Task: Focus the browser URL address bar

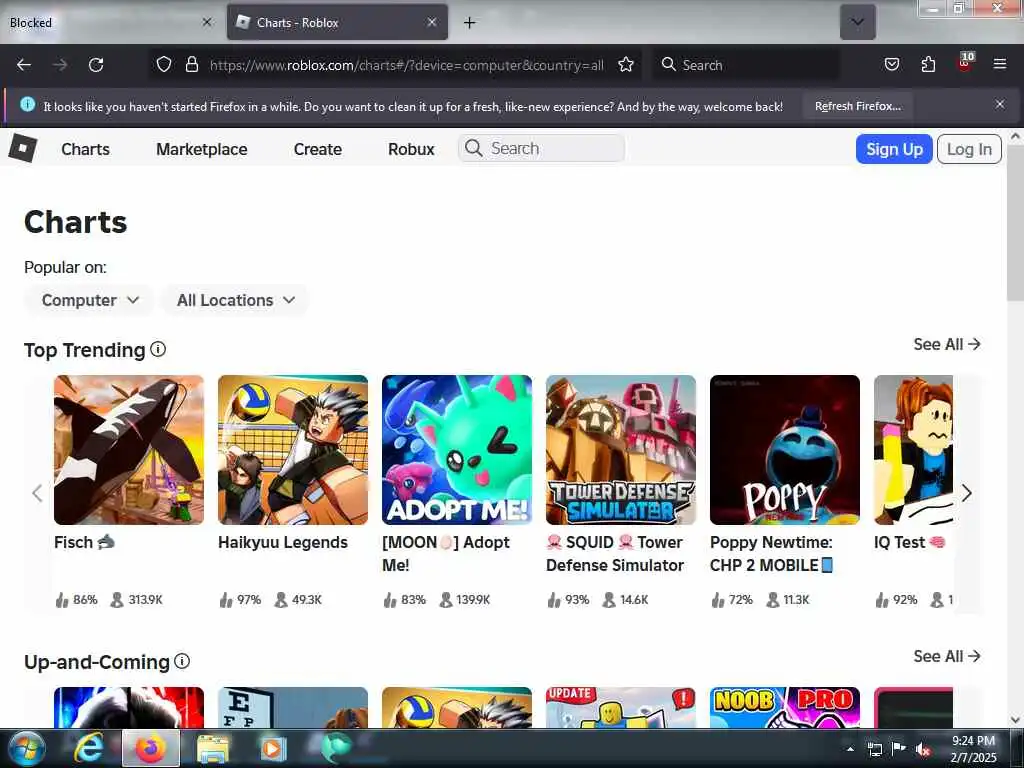Action: [407, 65]
